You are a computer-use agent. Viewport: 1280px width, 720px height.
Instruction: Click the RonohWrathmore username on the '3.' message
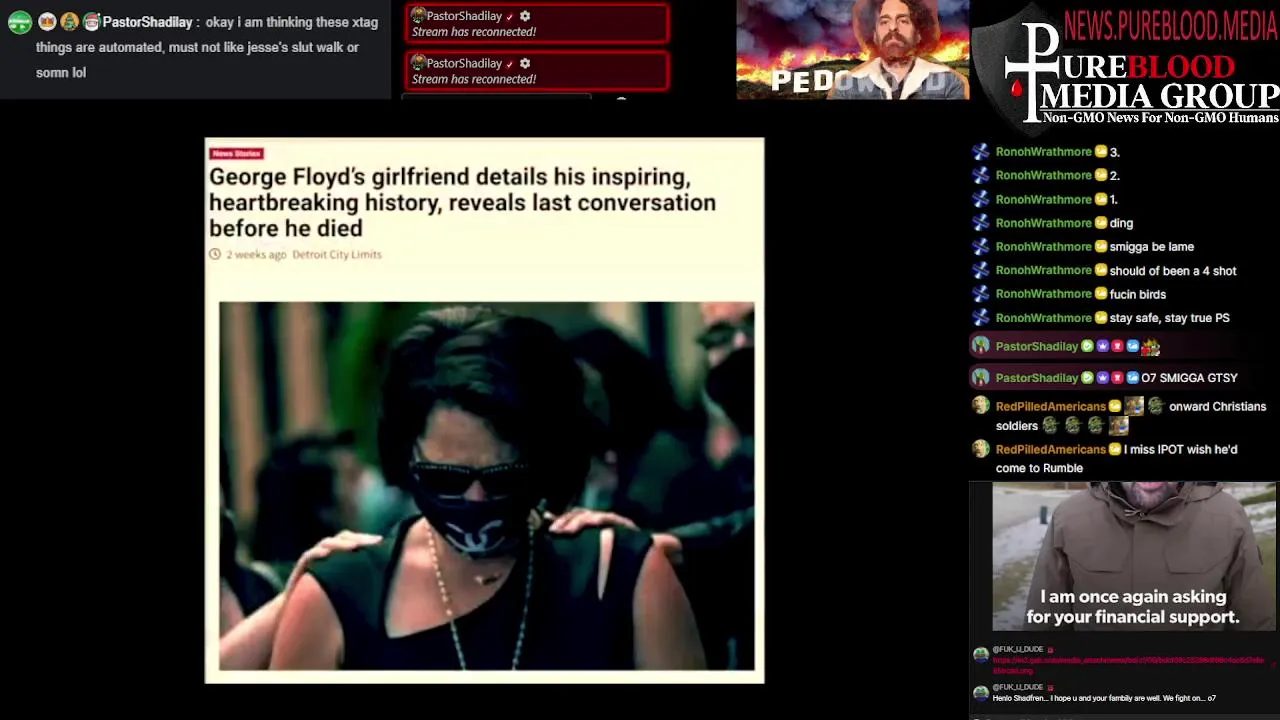point(1043,152)
